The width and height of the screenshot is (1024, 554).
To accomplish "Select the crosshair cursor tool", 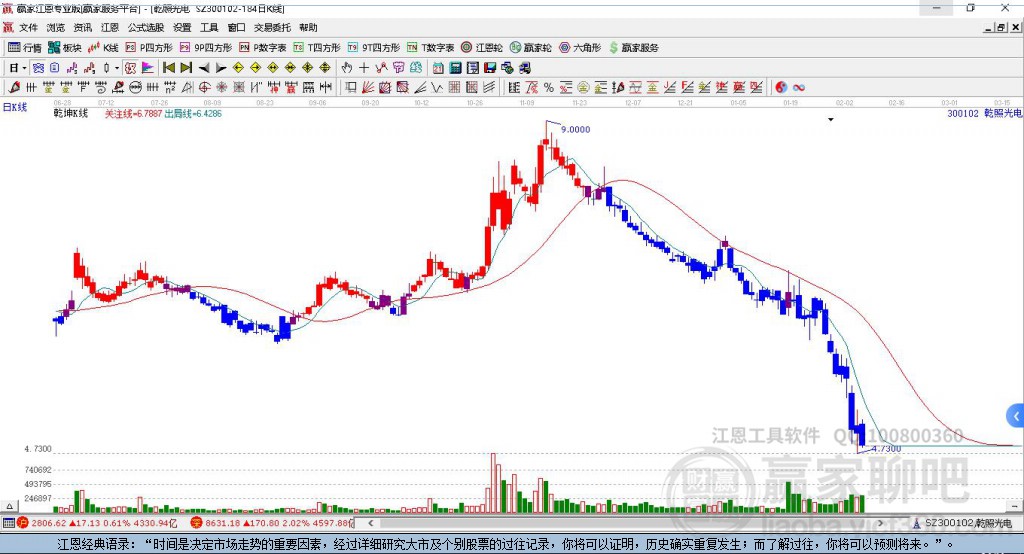I will coord(364,68).
